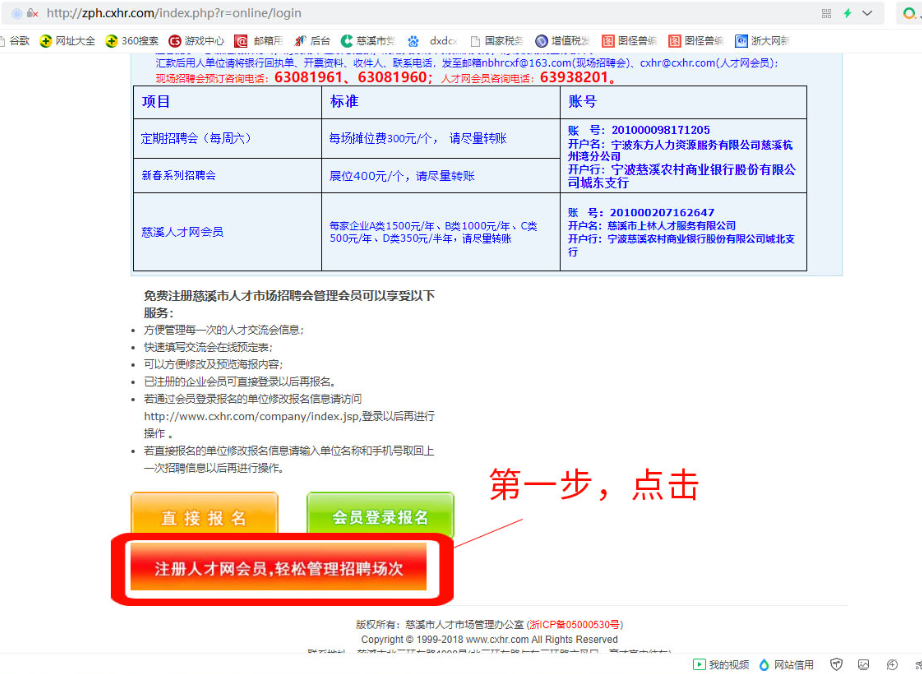Image resolution: width=922 pixels, height=674 pixels.
Task: Open the first 图怪兽 bookmark
Action: [x=629, y=41]
